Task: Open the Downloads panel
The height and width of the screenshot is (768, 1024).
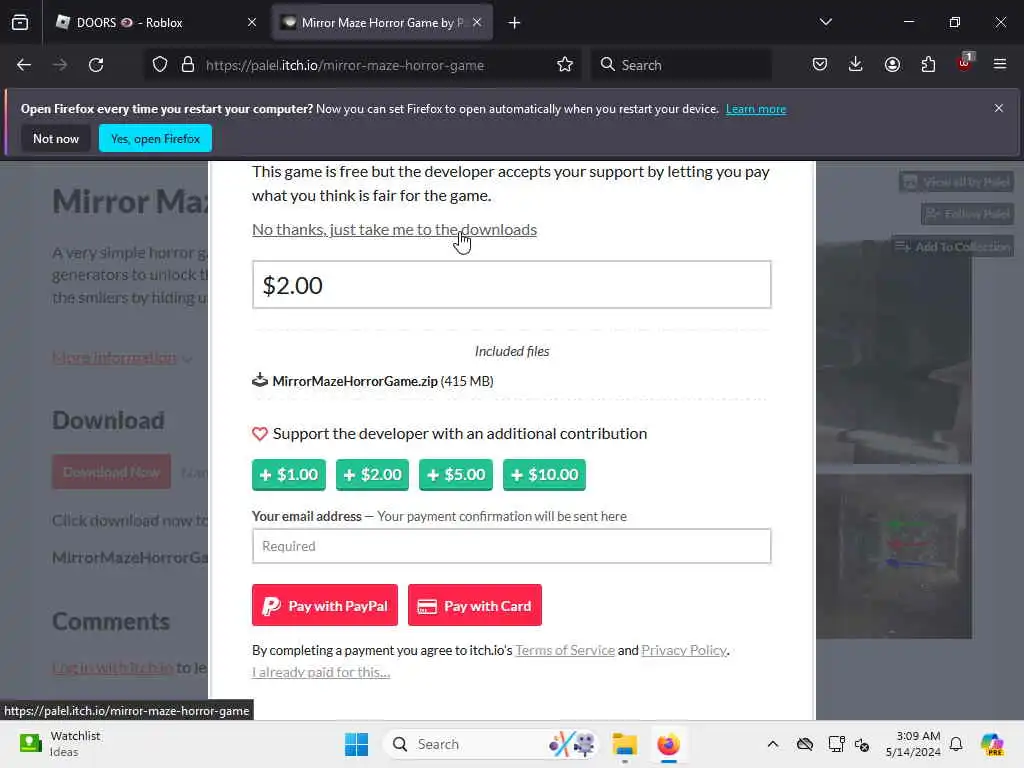Action: (856, 65)
